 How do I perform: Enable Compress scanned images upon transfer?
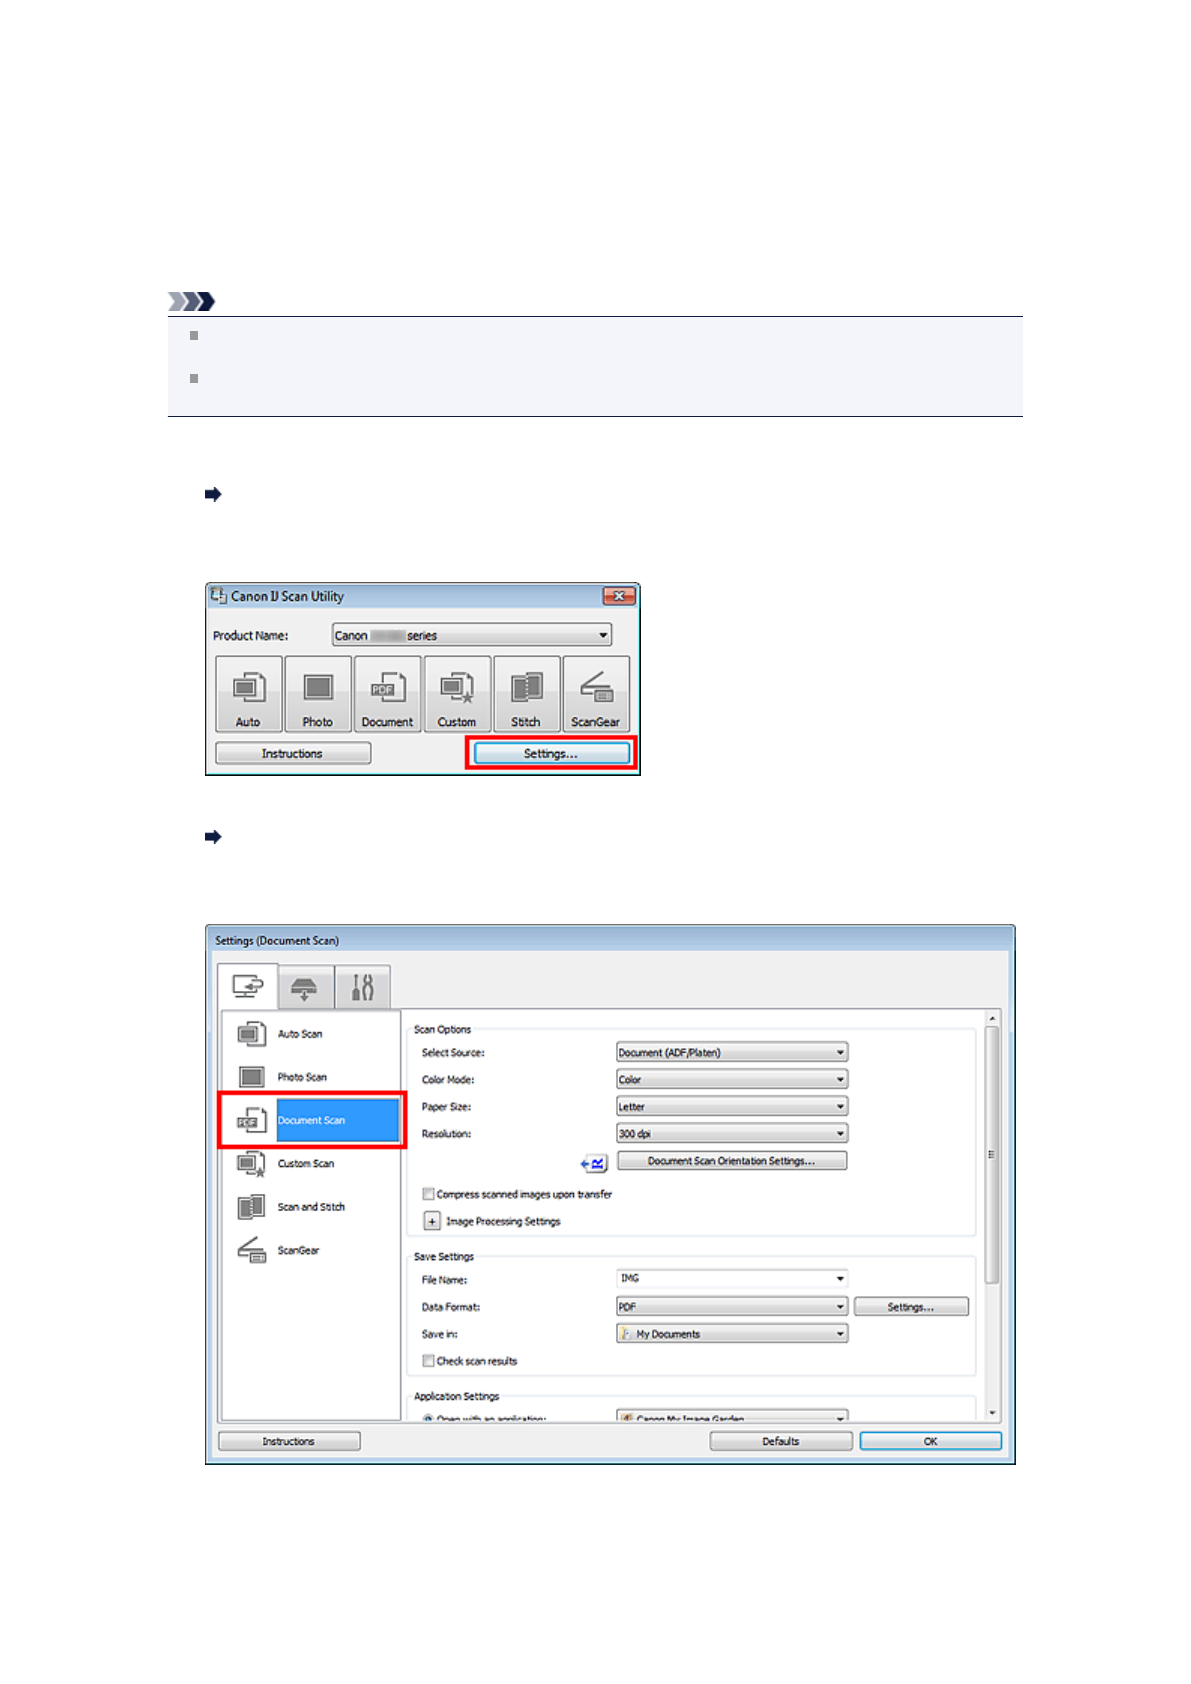429,1194
